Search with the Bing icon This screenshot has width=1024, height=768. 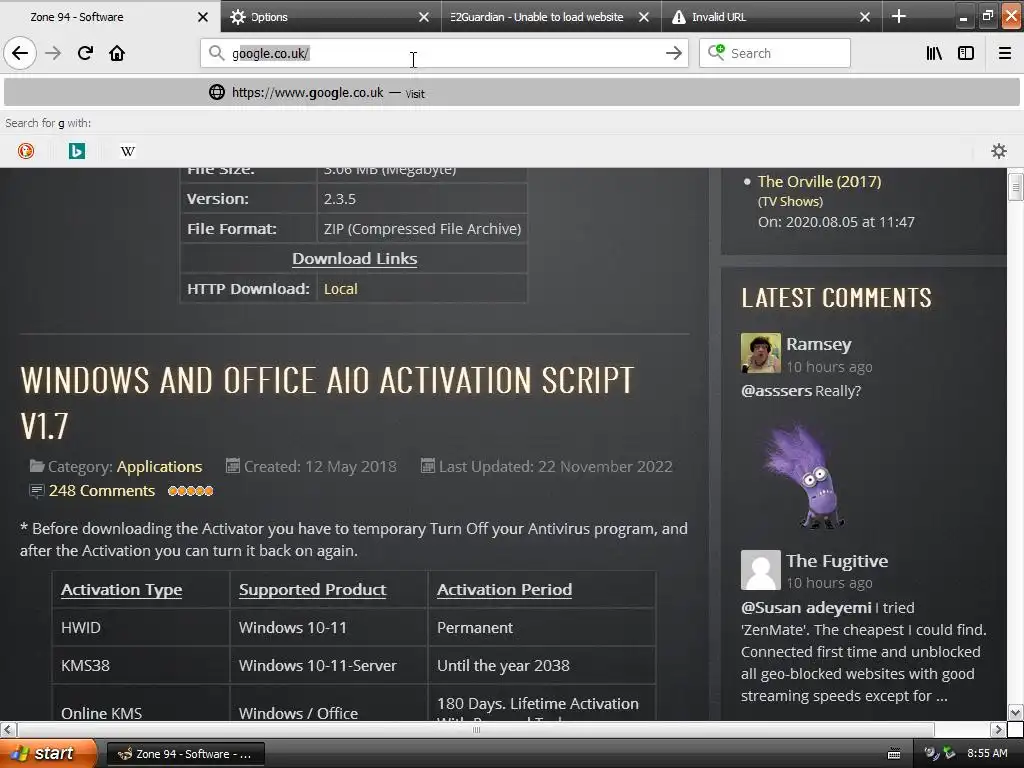click(76, 151)
